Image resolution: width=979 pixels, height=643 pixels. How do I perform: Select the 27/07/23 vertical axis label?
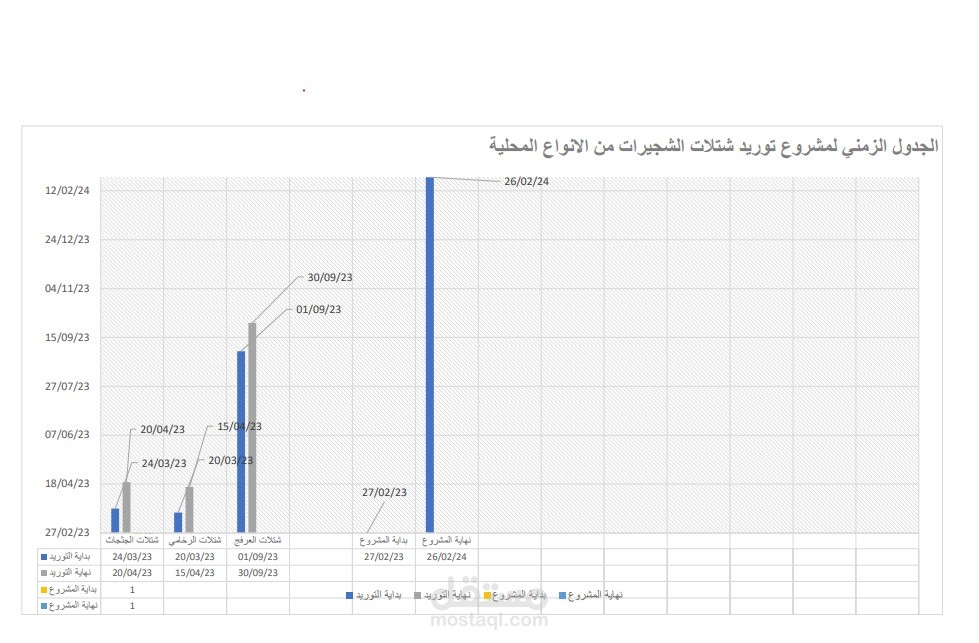67,386
